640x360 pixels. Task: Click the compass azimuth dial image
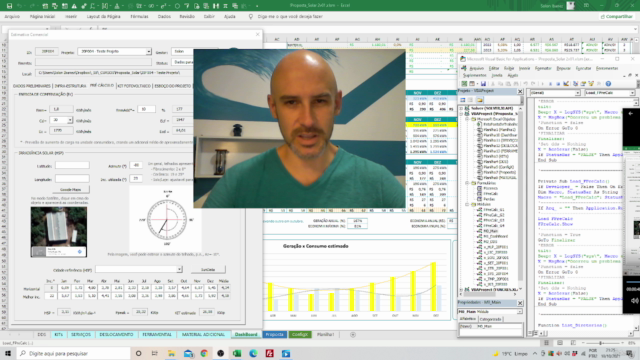[x=167, y=220]
